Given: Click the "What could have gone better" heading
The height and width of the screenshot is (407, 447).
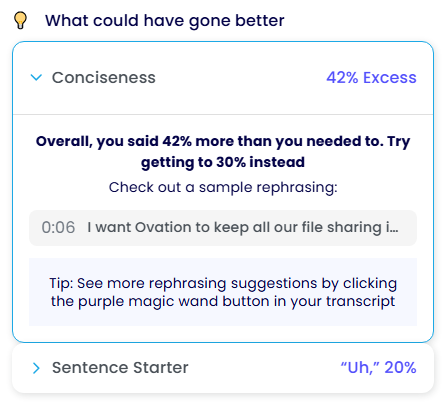Looking at the screenshot, I should 165,20.
